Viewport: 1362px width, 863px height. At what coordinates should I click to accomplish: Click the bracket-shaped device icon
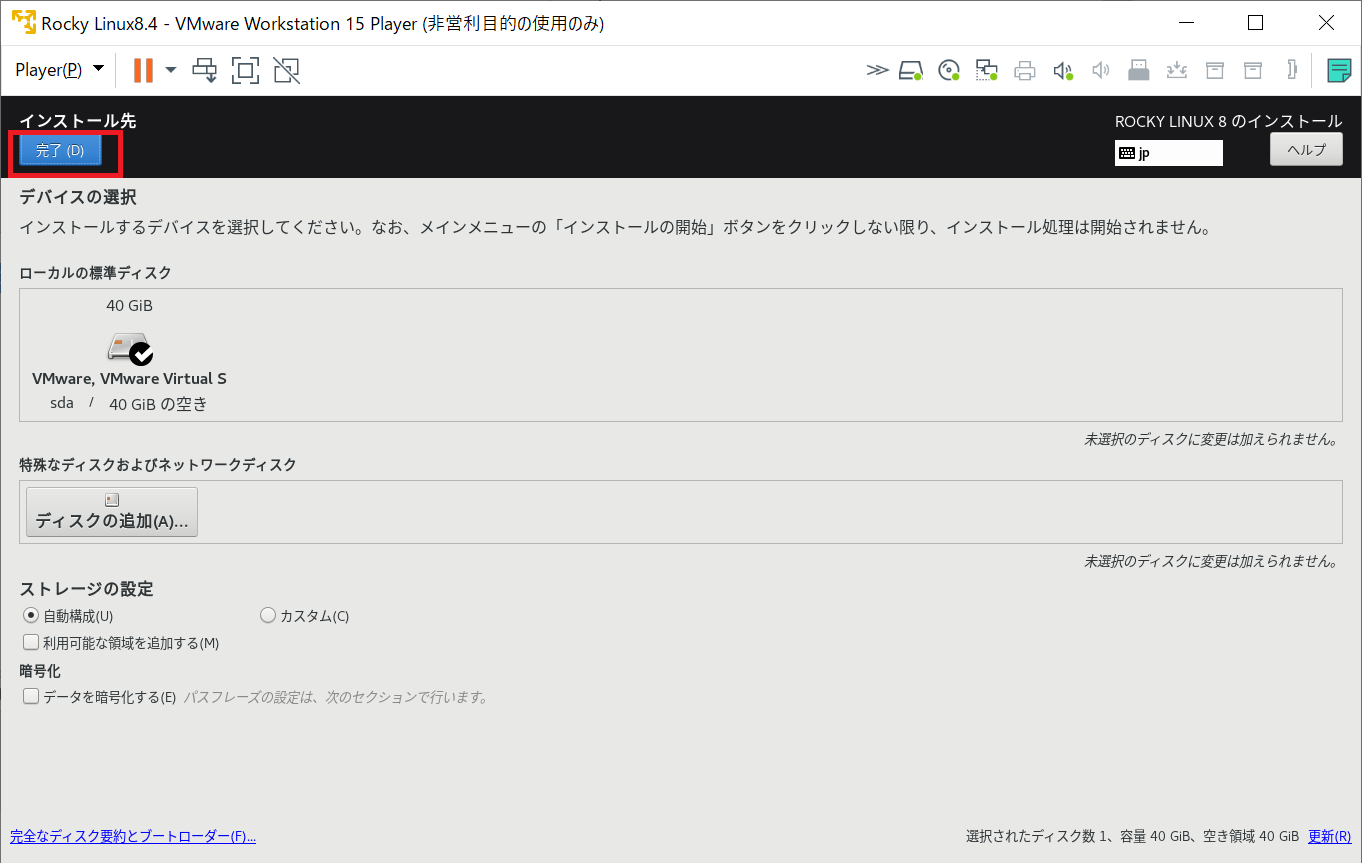click(x=1292, y=70)
